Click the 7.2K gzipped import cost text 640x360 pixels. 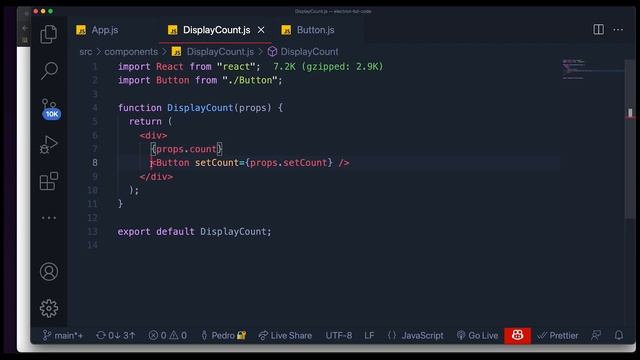pos(328,67)
